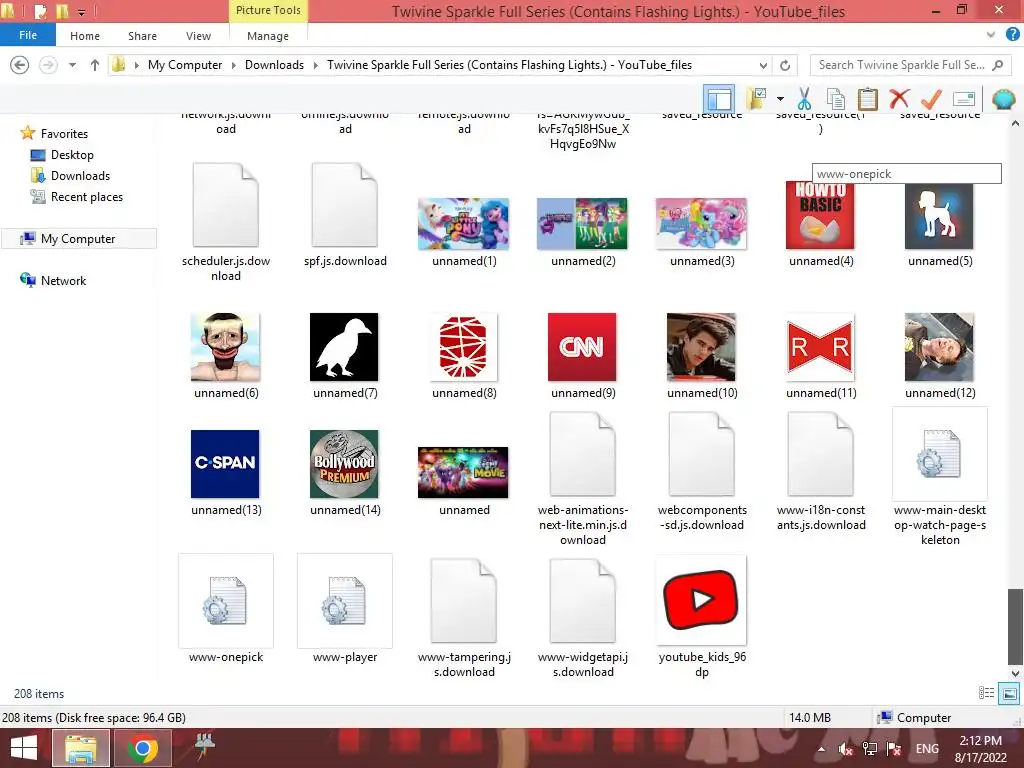Expand the arrow after Downloads breadcrumb

(x=315, y=65)
